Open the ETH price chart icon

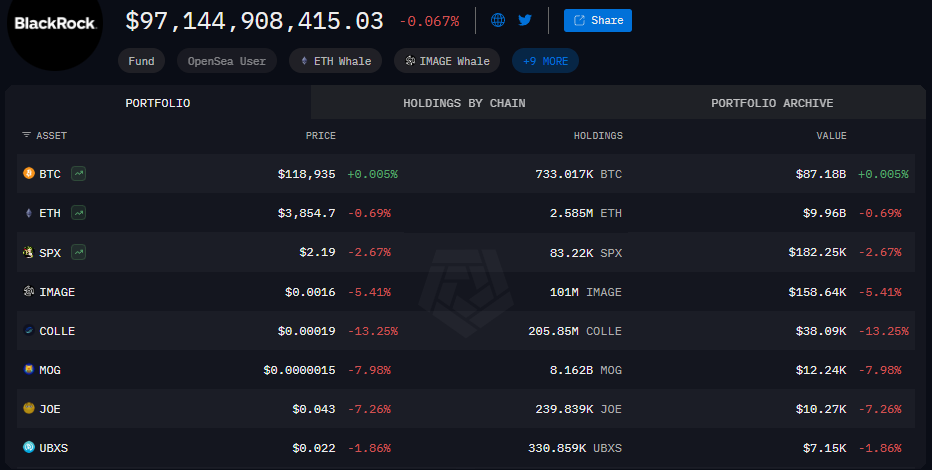tap(78, 213)
